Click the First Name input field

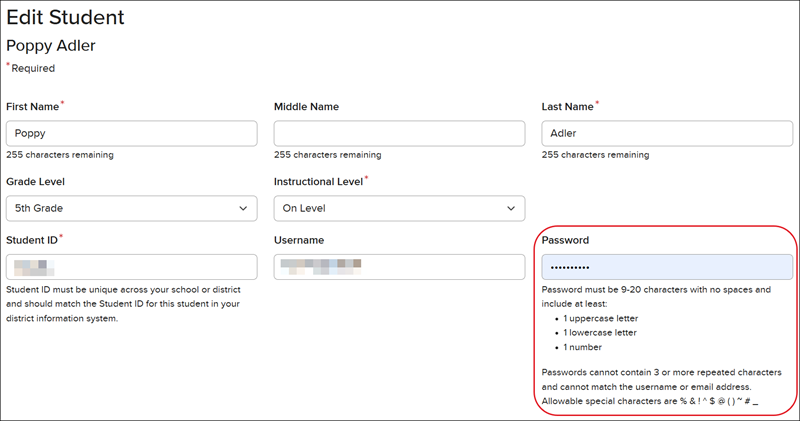tap(131, 134)
